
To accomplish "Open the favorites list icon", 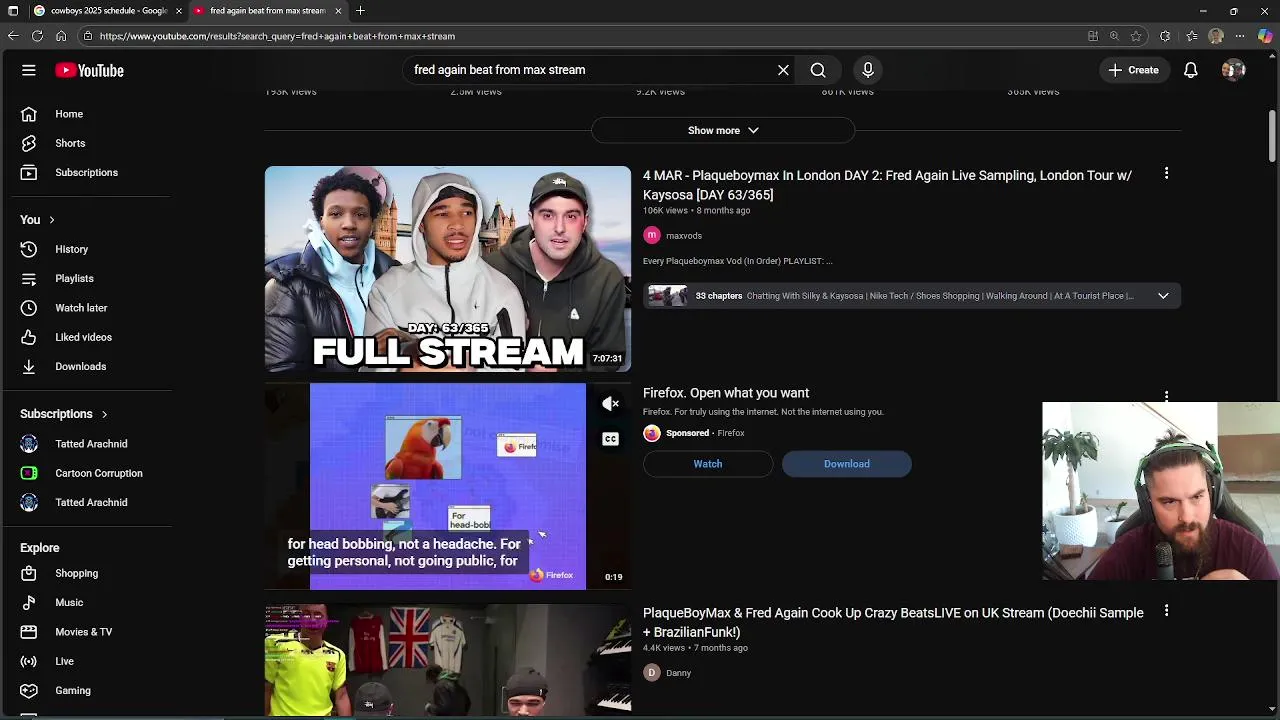I will [x=1192, y=36].
